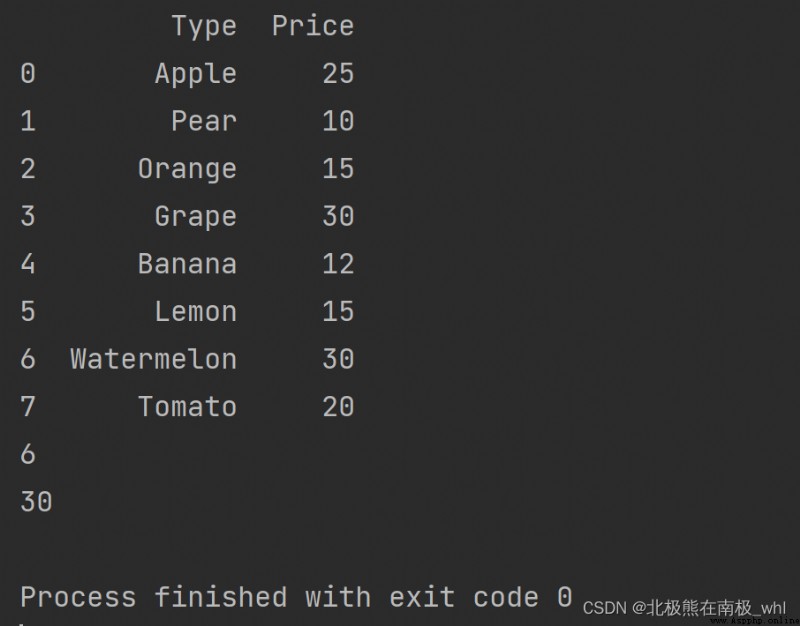The width and height of the screenshot is (800, 626).
Task: Click the row index 0 label
Action: [28, 73]
